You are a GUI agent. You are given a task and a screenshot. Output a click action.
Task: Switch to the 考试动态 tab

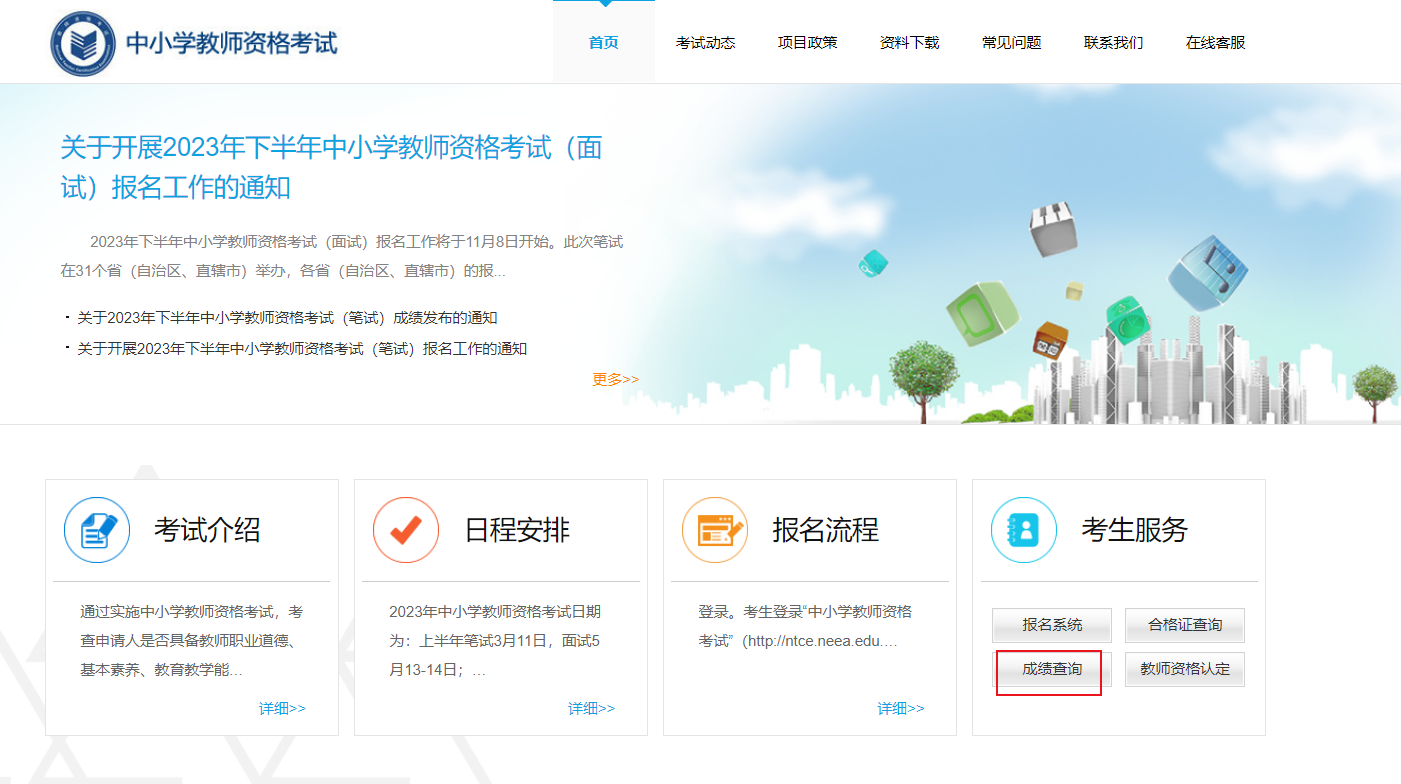pos(705,43)
